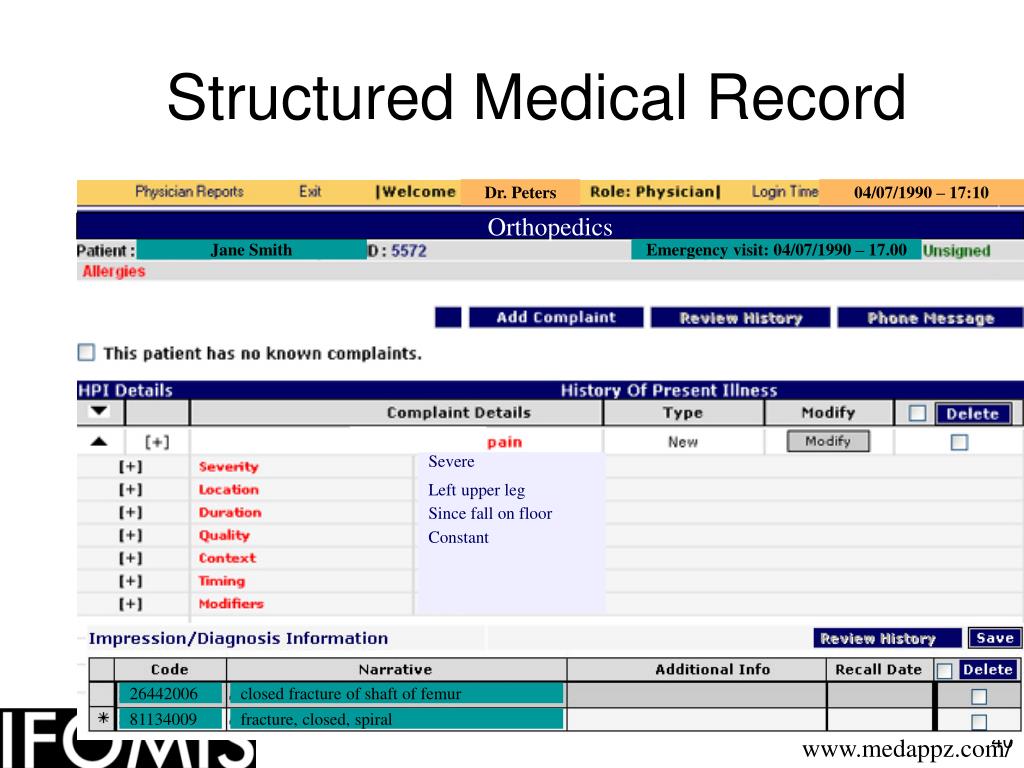Click Recall Date cell for spiral fracture row
1024x768 pixels.
879,719
